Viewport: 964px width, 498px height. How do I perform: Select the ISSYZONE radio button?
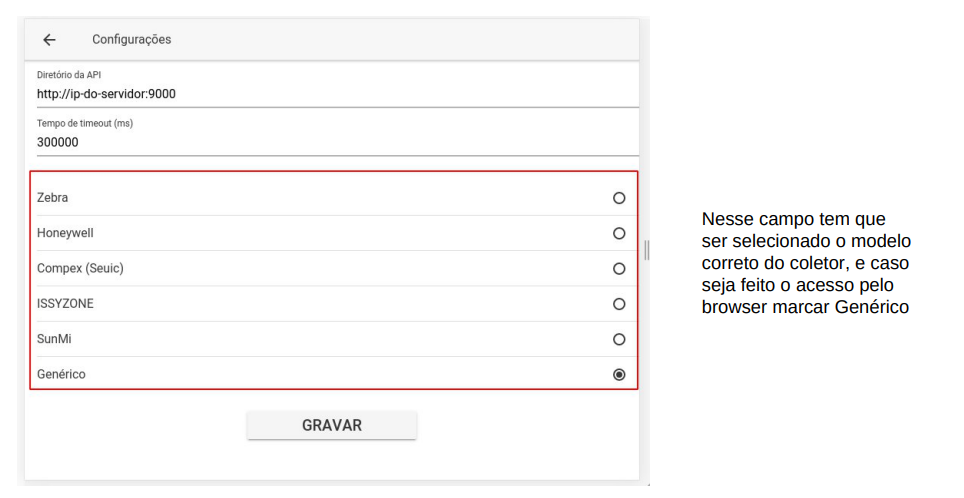[619, 304]
